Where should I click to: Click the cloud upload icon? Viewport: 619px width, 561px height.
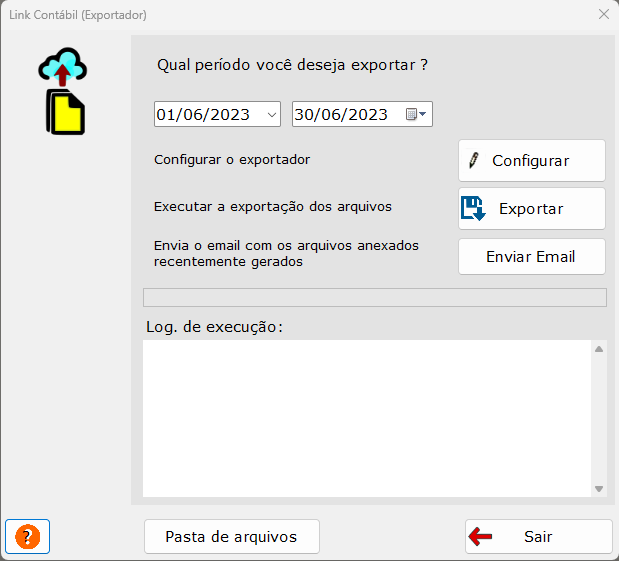pyautogui.click(x=63, y=68)
